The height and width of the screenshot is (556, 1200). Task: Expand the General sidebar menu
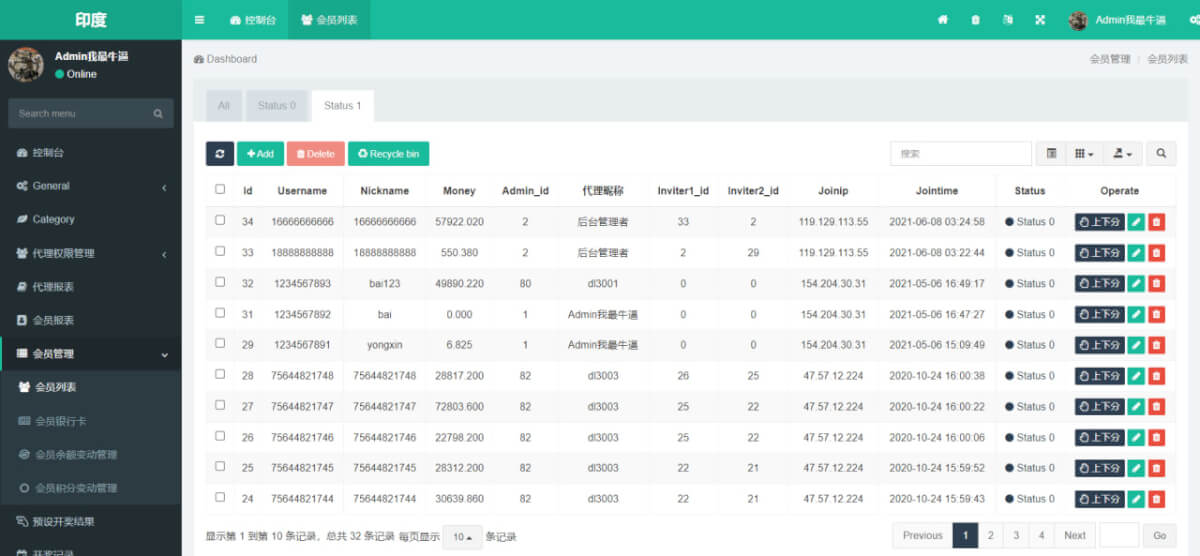pyautogui.click(x=90, y=186)
